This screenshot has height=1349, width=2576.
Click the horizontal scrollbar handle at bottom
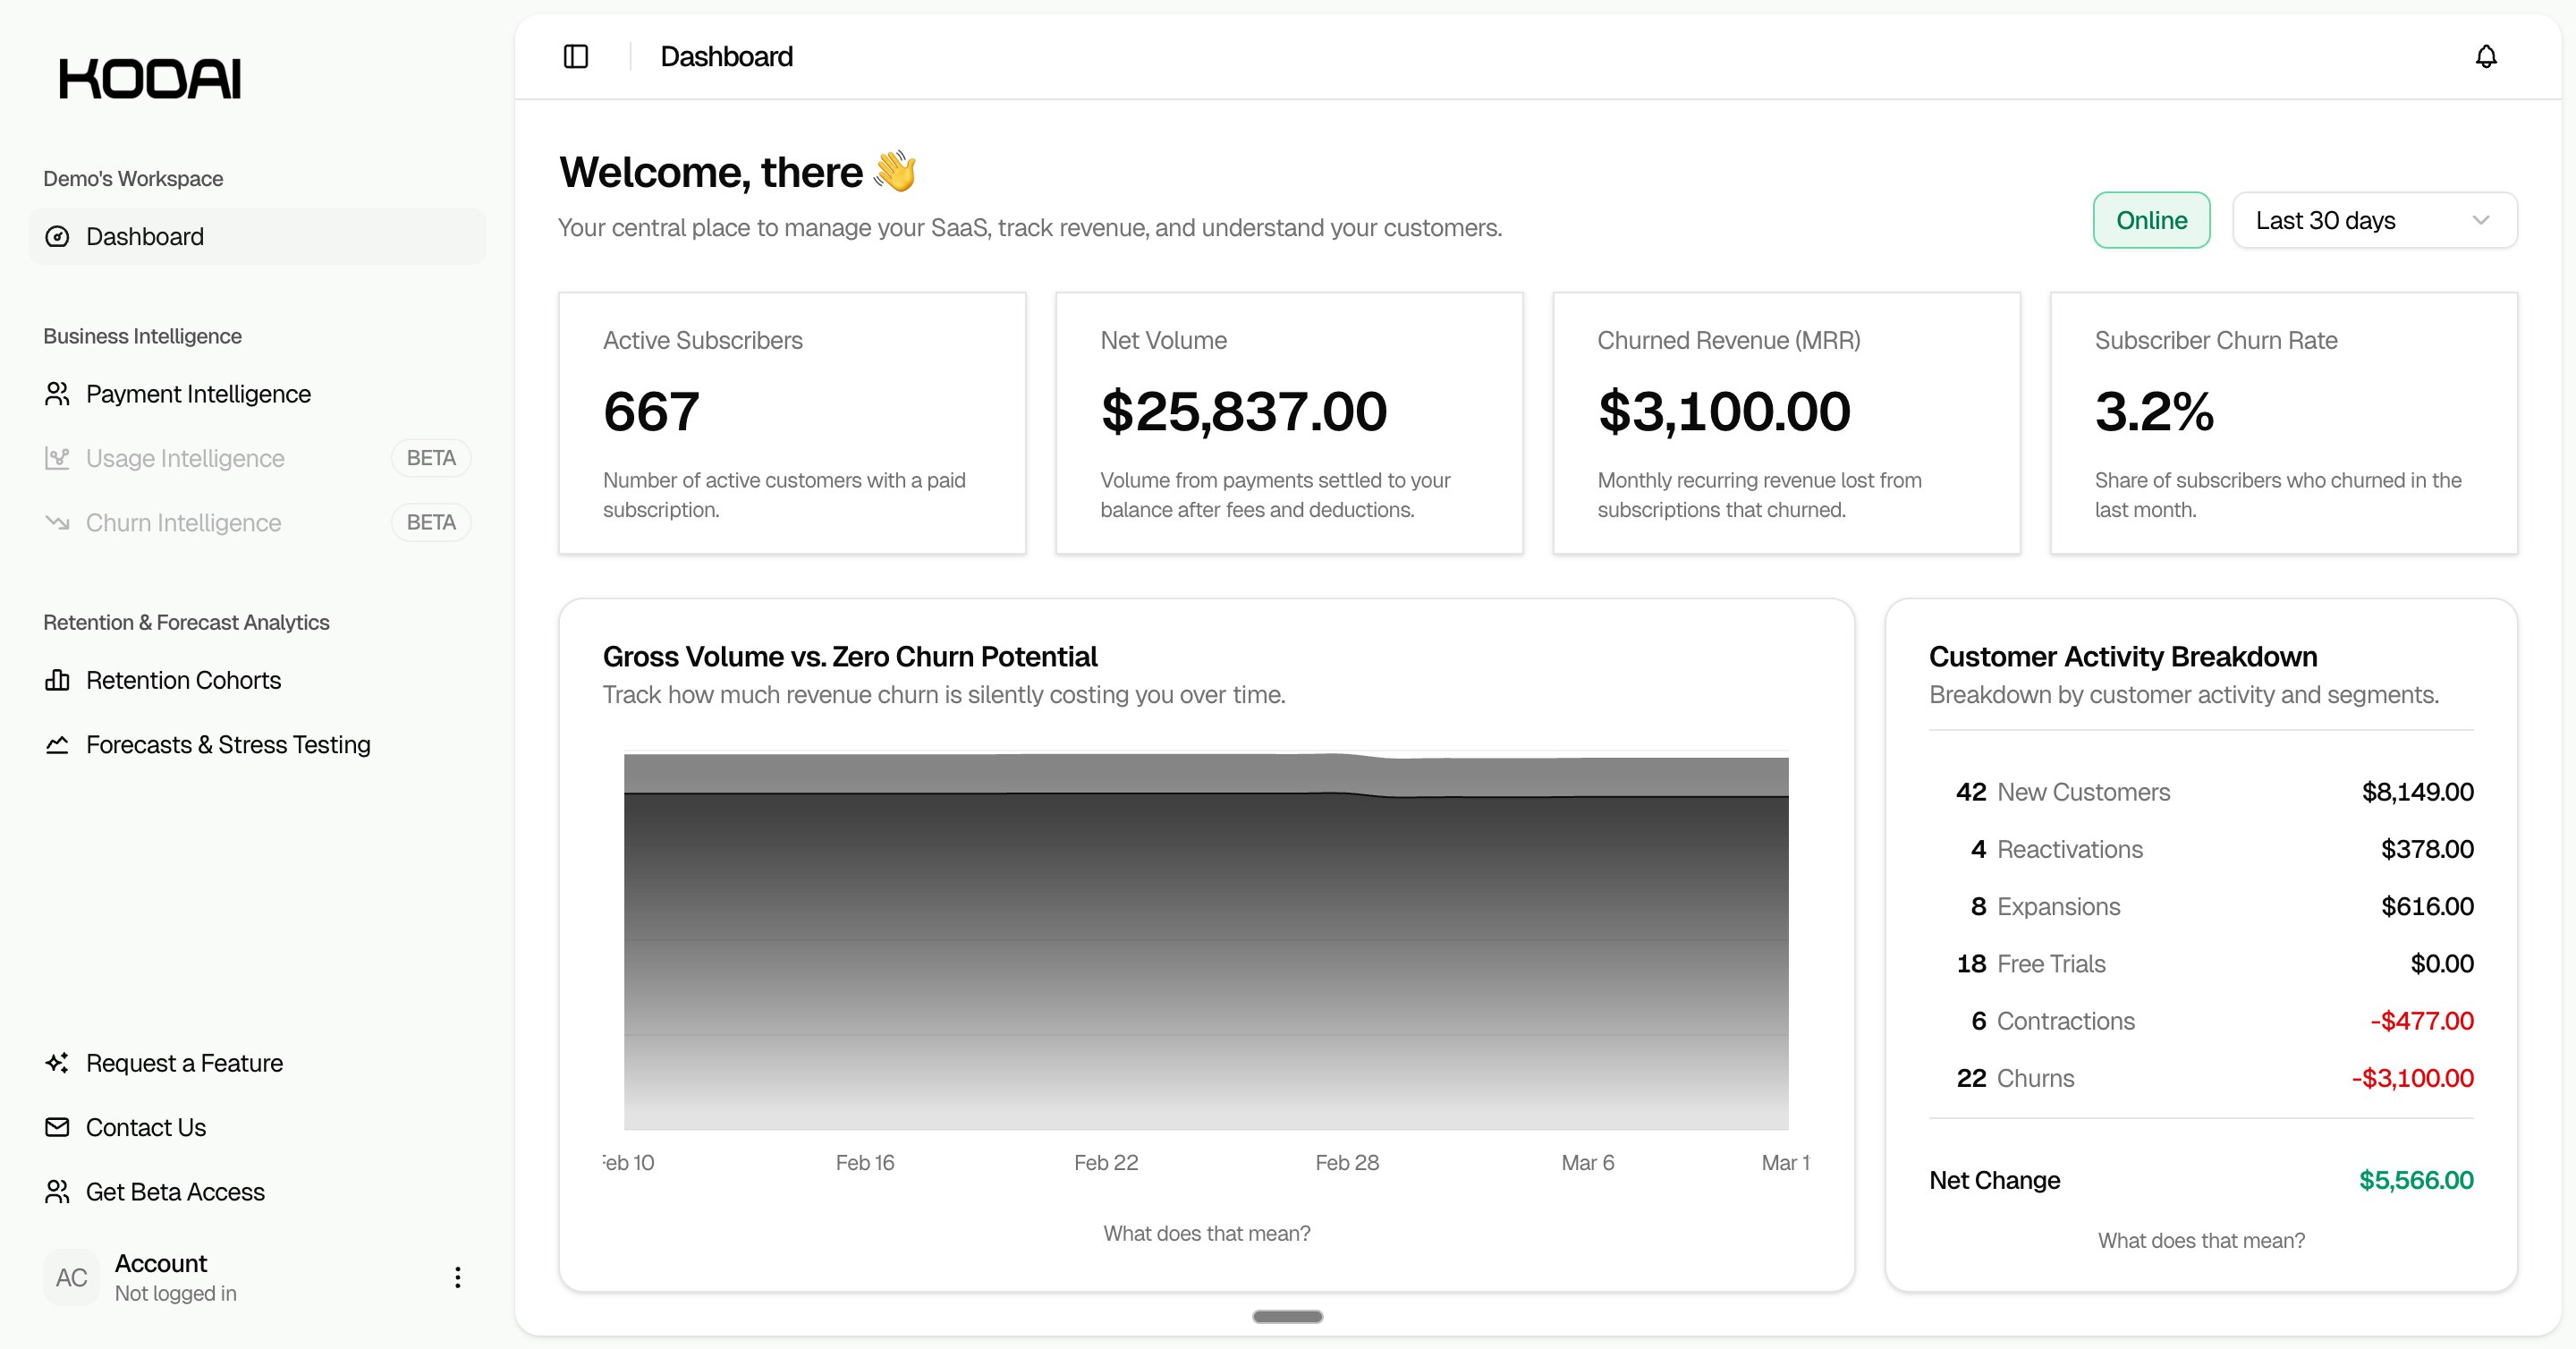point(1287,1317)
